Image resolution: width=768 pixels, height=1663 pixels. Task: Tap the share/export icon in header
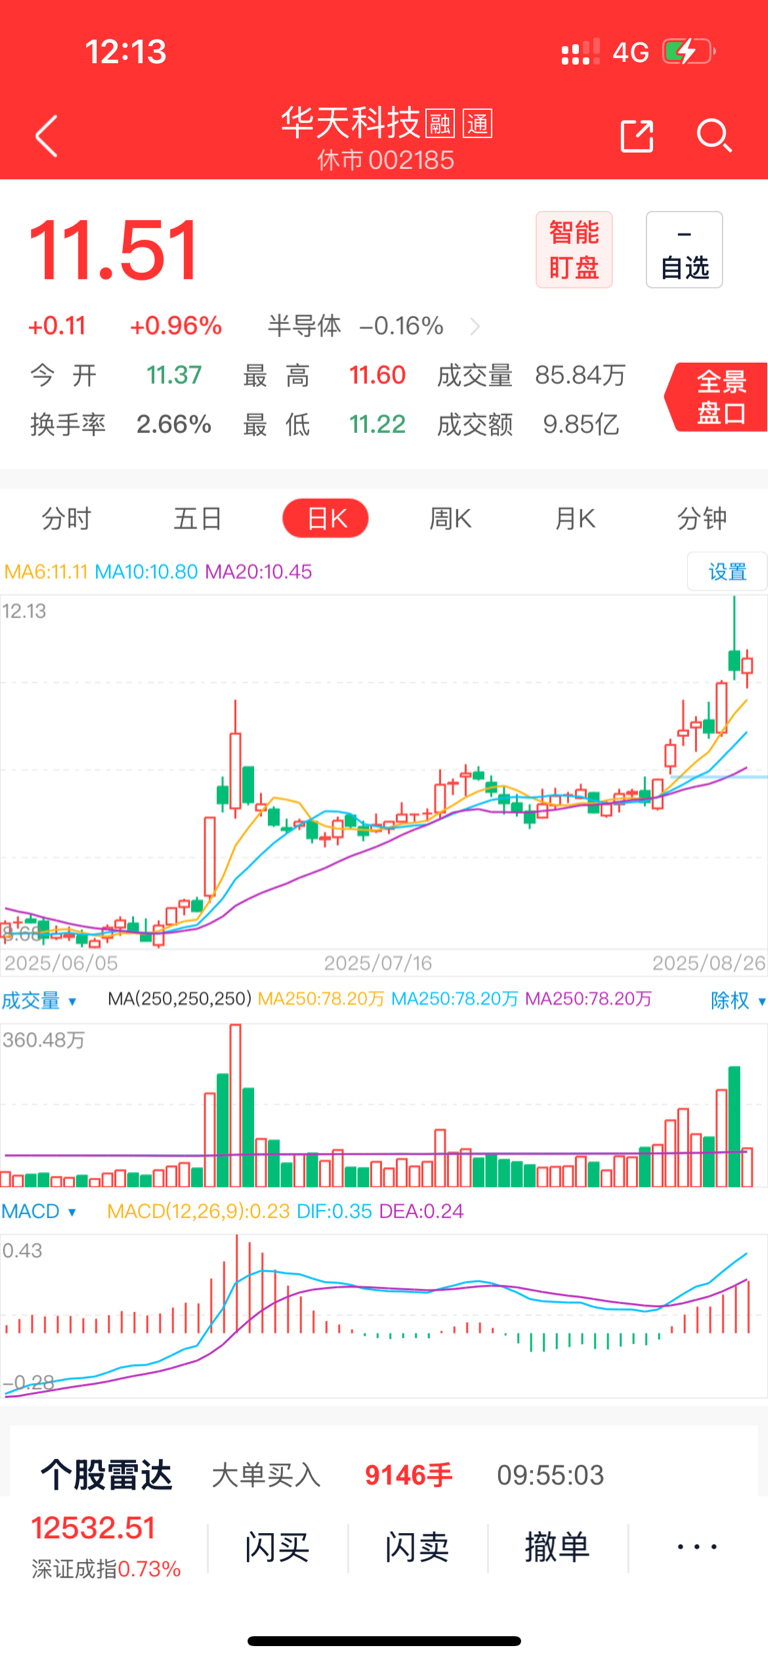pos(637,136)
